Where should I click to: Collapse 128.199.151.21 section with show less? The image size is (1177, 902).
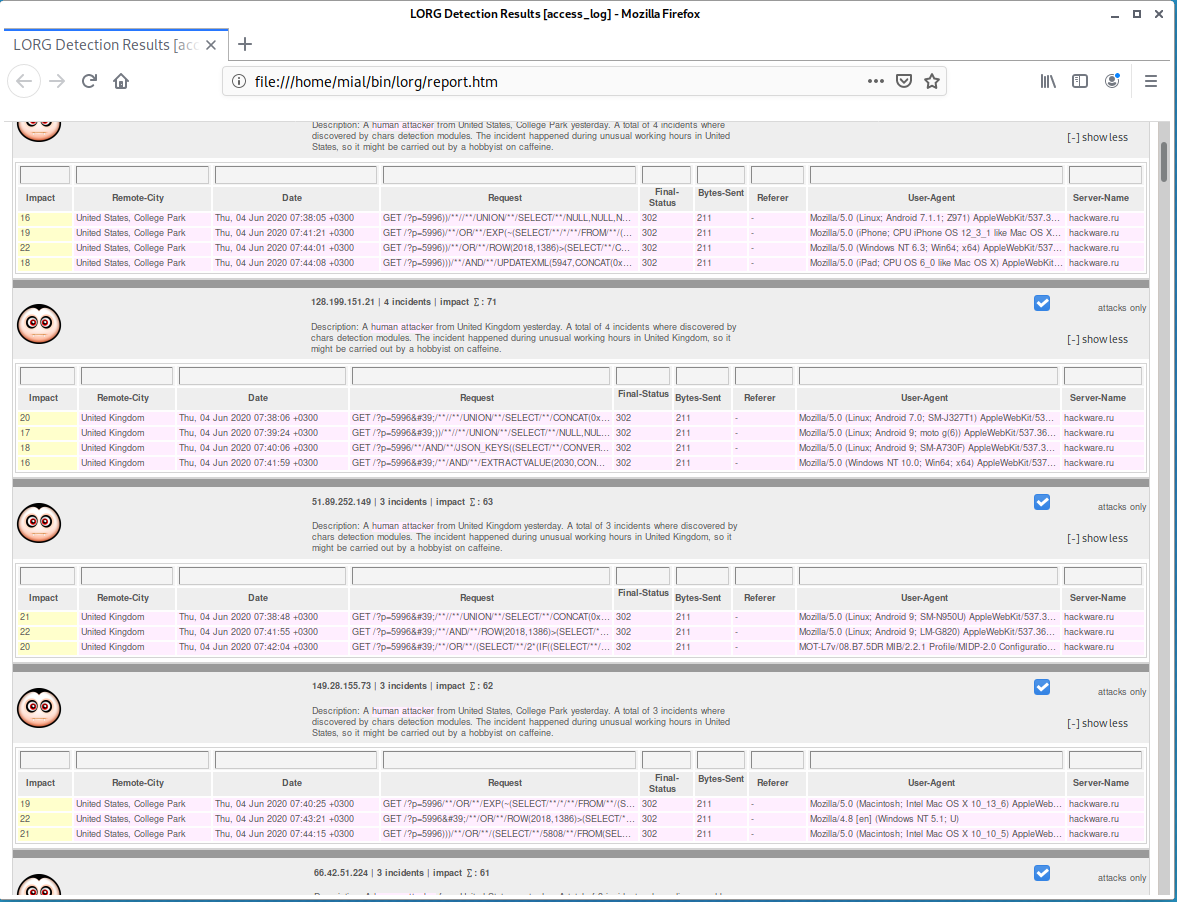point(1097,339)
